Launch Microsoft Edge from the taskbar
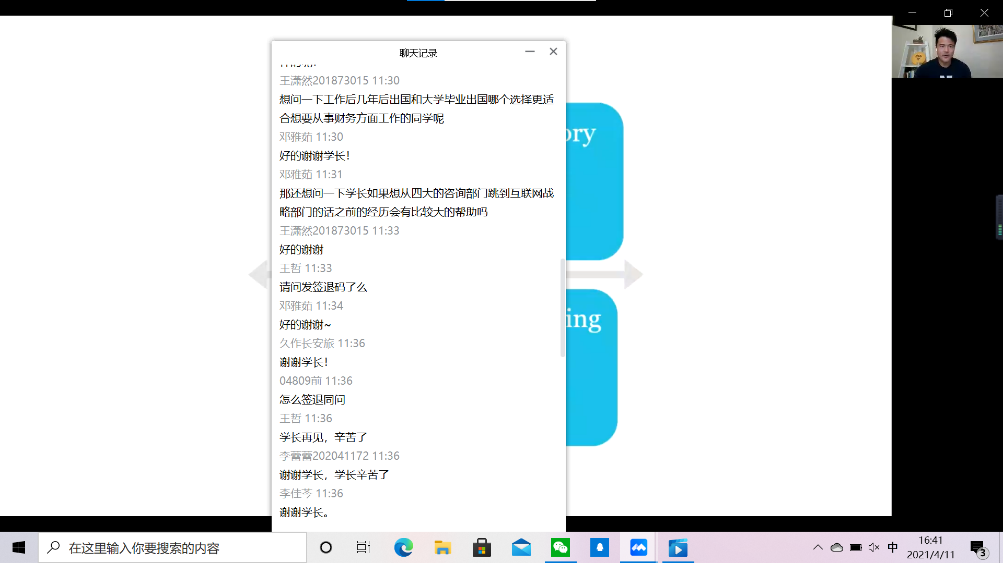The width and height of the screenshot is (1003, 563). tap(403, 548)
